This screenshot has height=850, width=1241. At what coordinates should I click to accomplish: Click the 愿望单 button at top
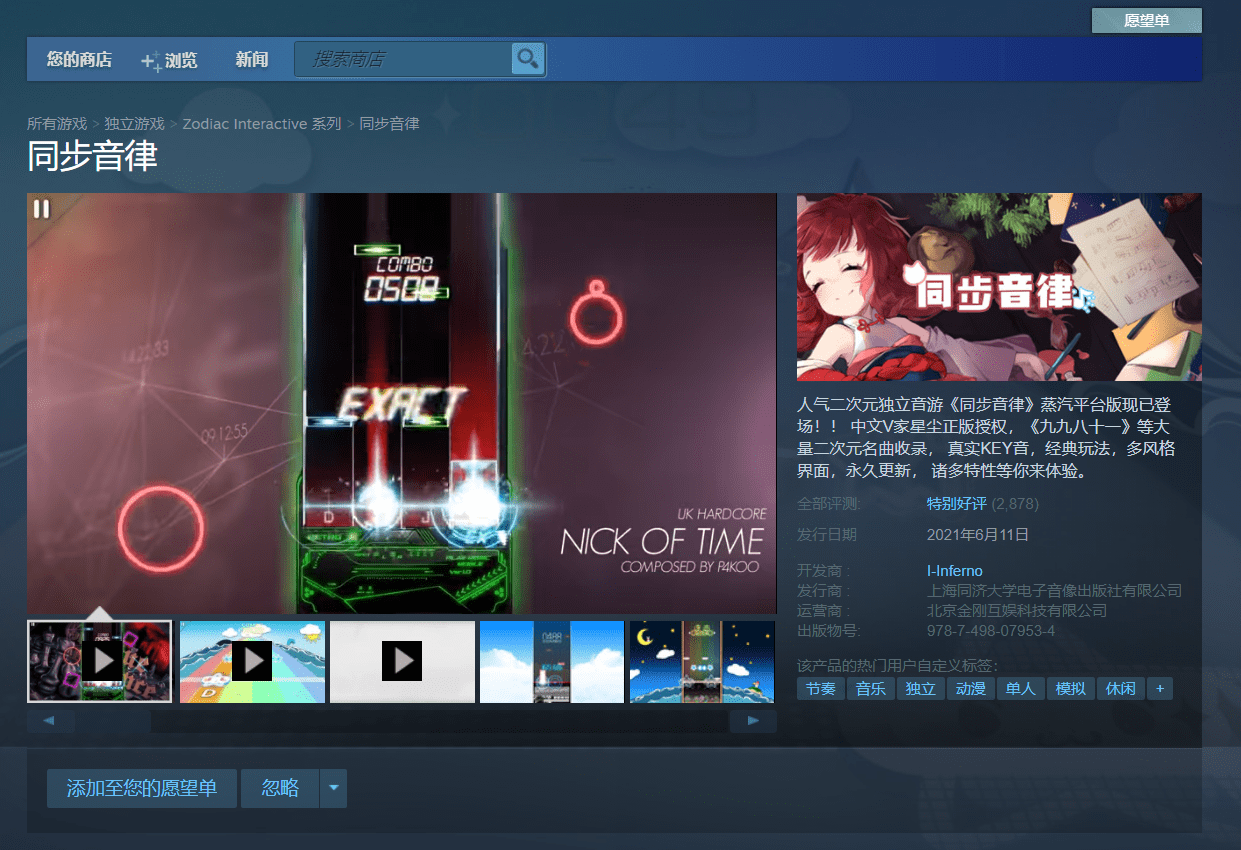[x=1147, y=20]
